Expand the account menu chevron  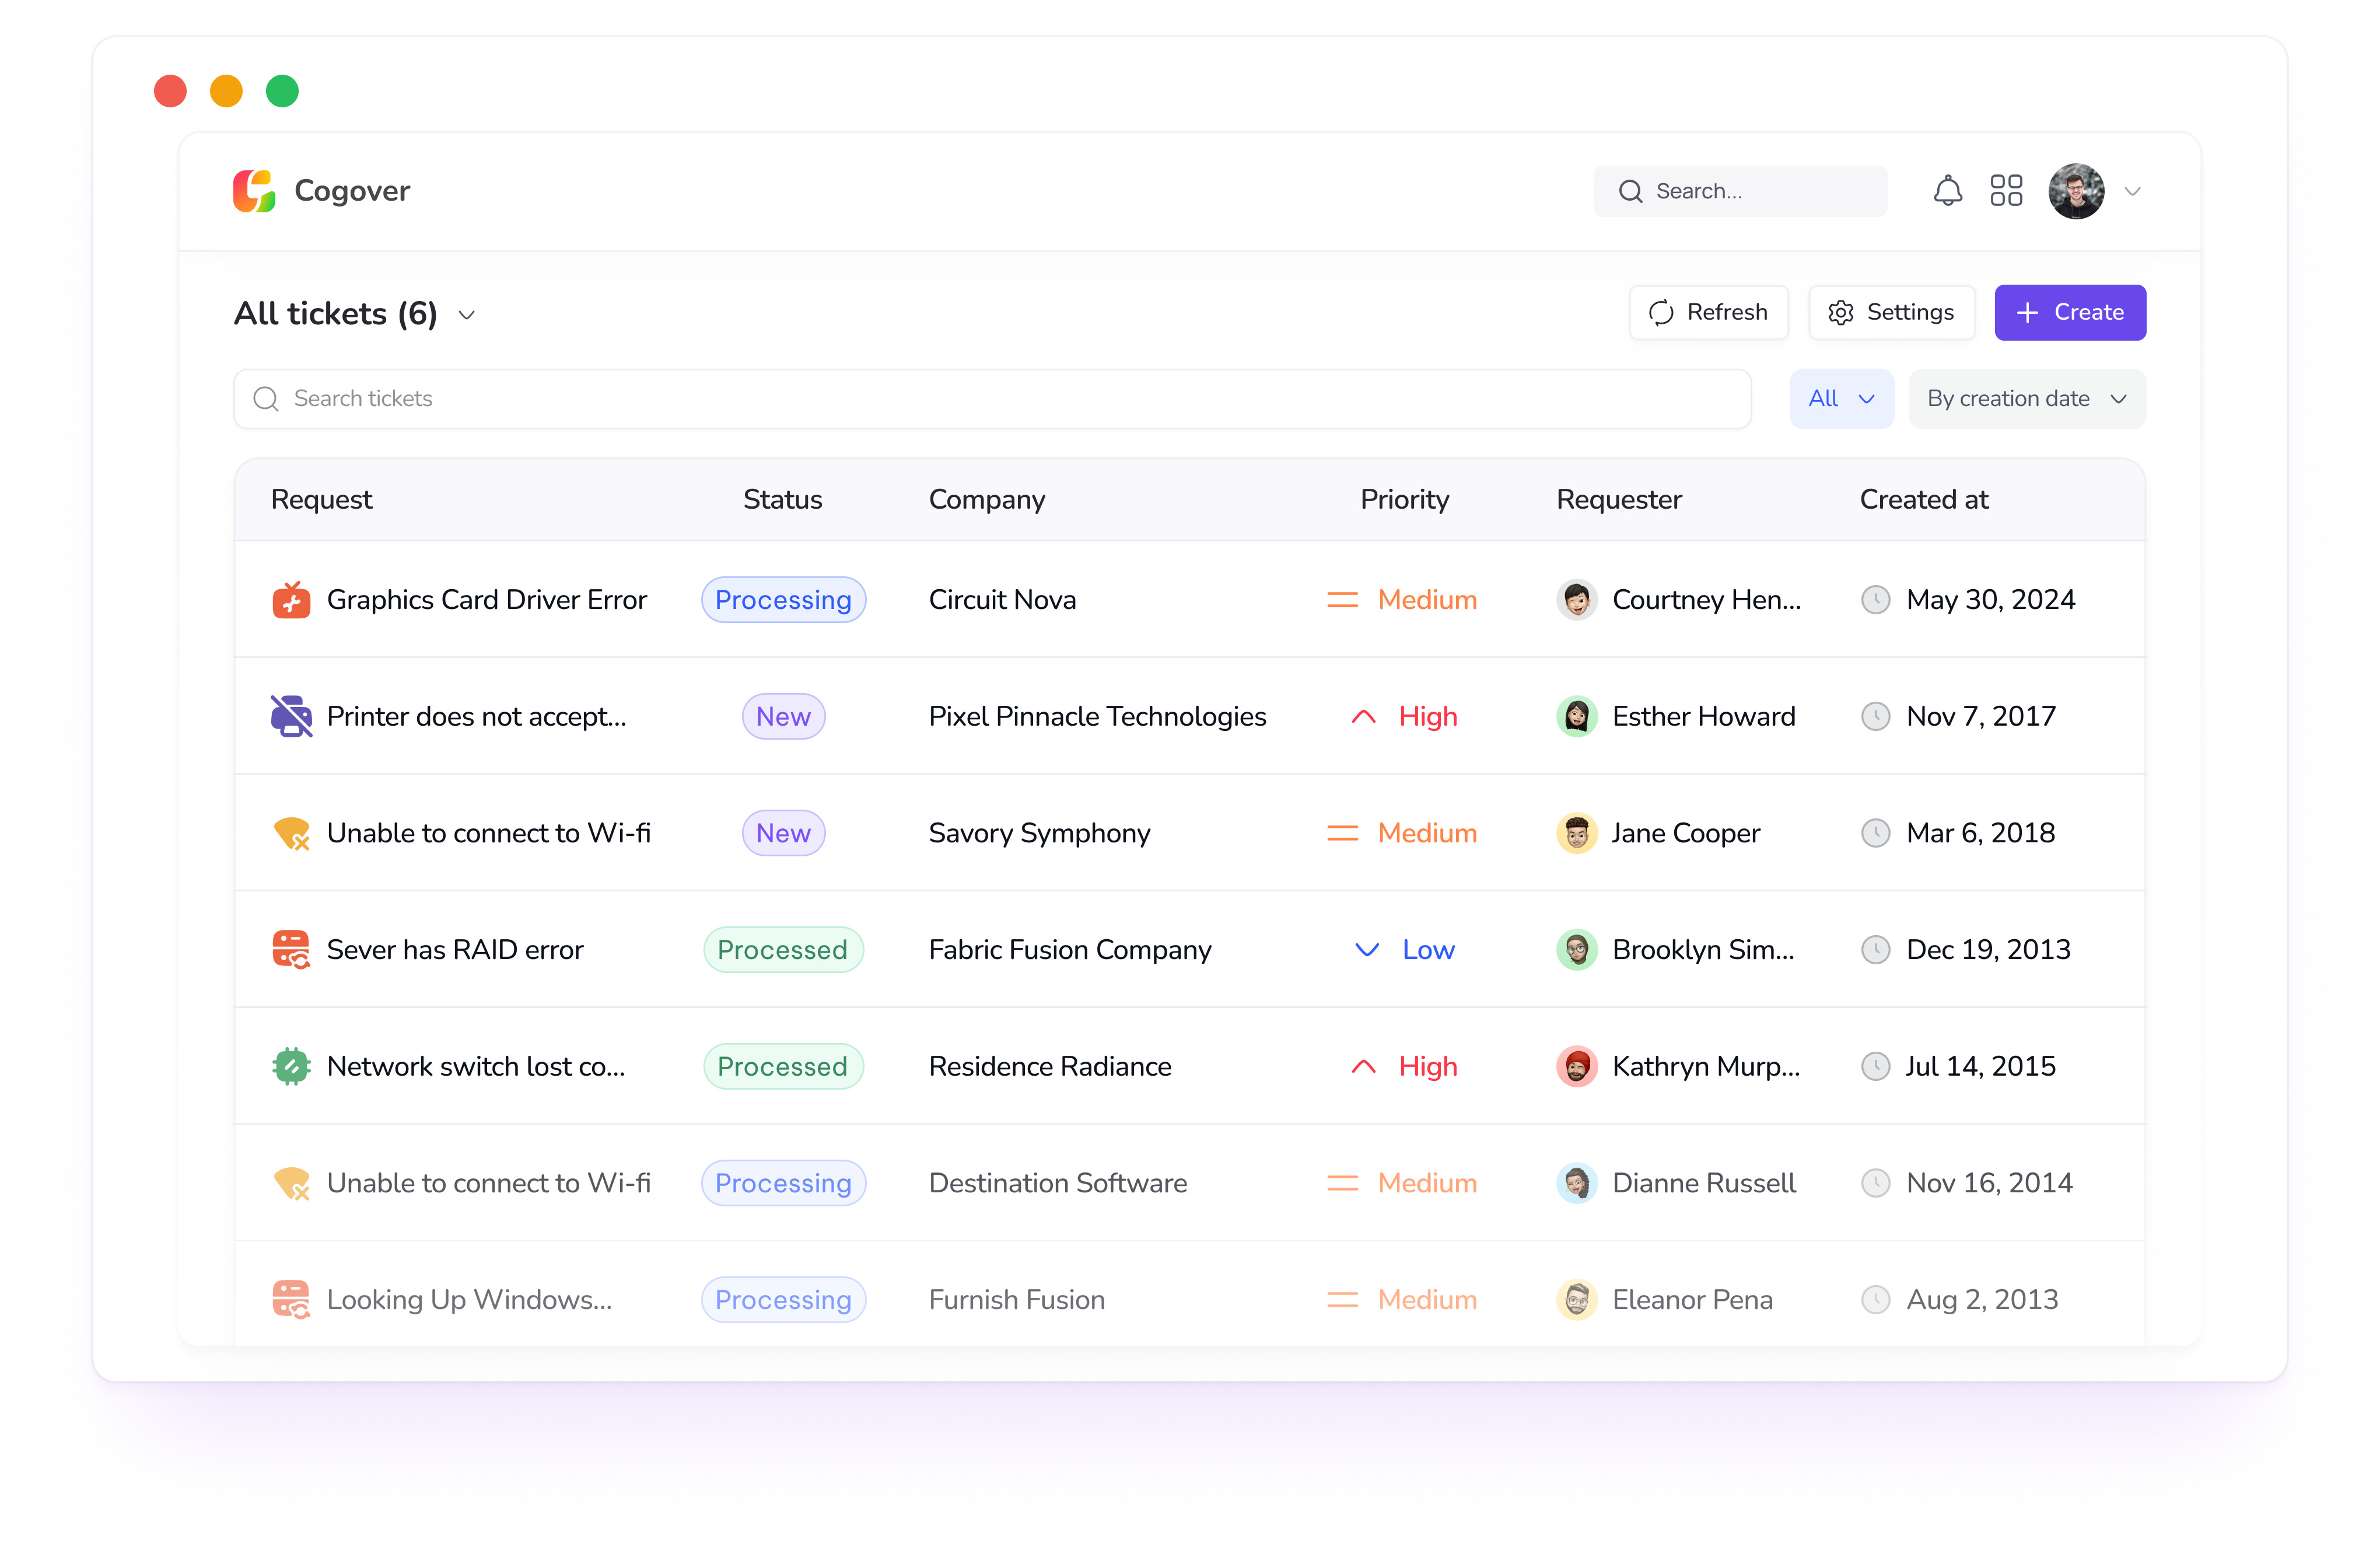click(2132, 192)
